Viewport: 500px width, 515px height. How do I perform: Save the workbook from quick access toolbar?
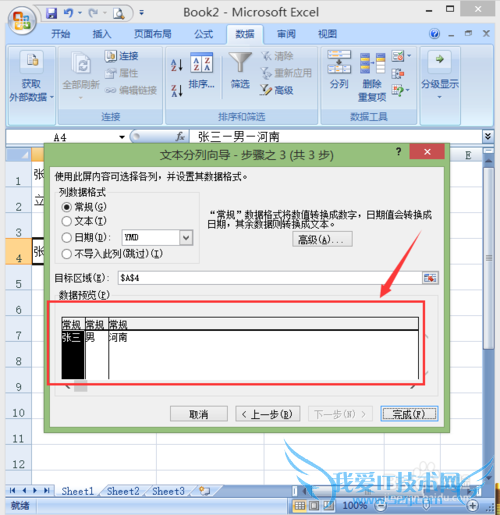tap(52, 13)
